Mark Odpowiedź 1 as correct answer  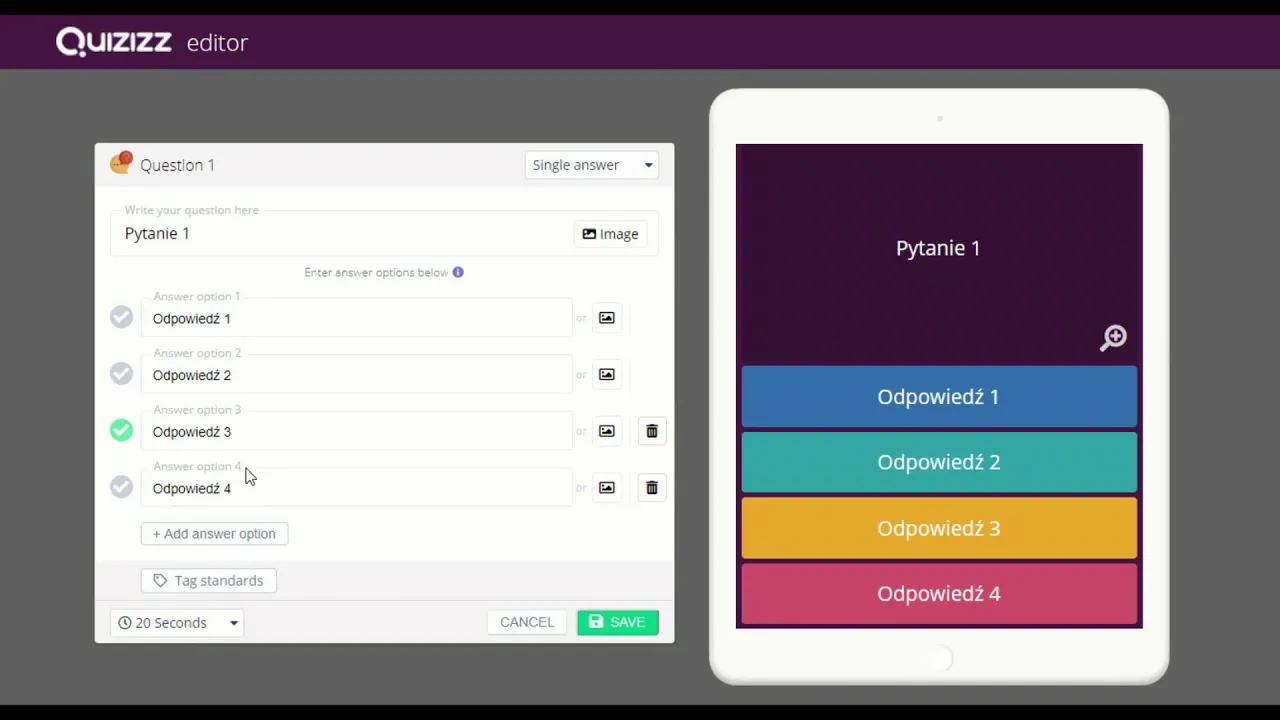pos(121,317)
